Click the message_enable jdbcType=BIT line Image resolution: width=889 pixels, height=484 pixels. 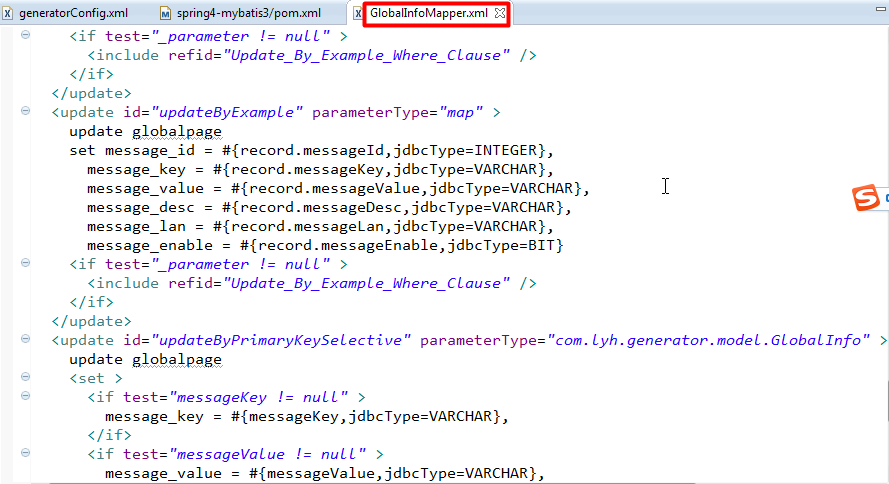tap(325, 245)
